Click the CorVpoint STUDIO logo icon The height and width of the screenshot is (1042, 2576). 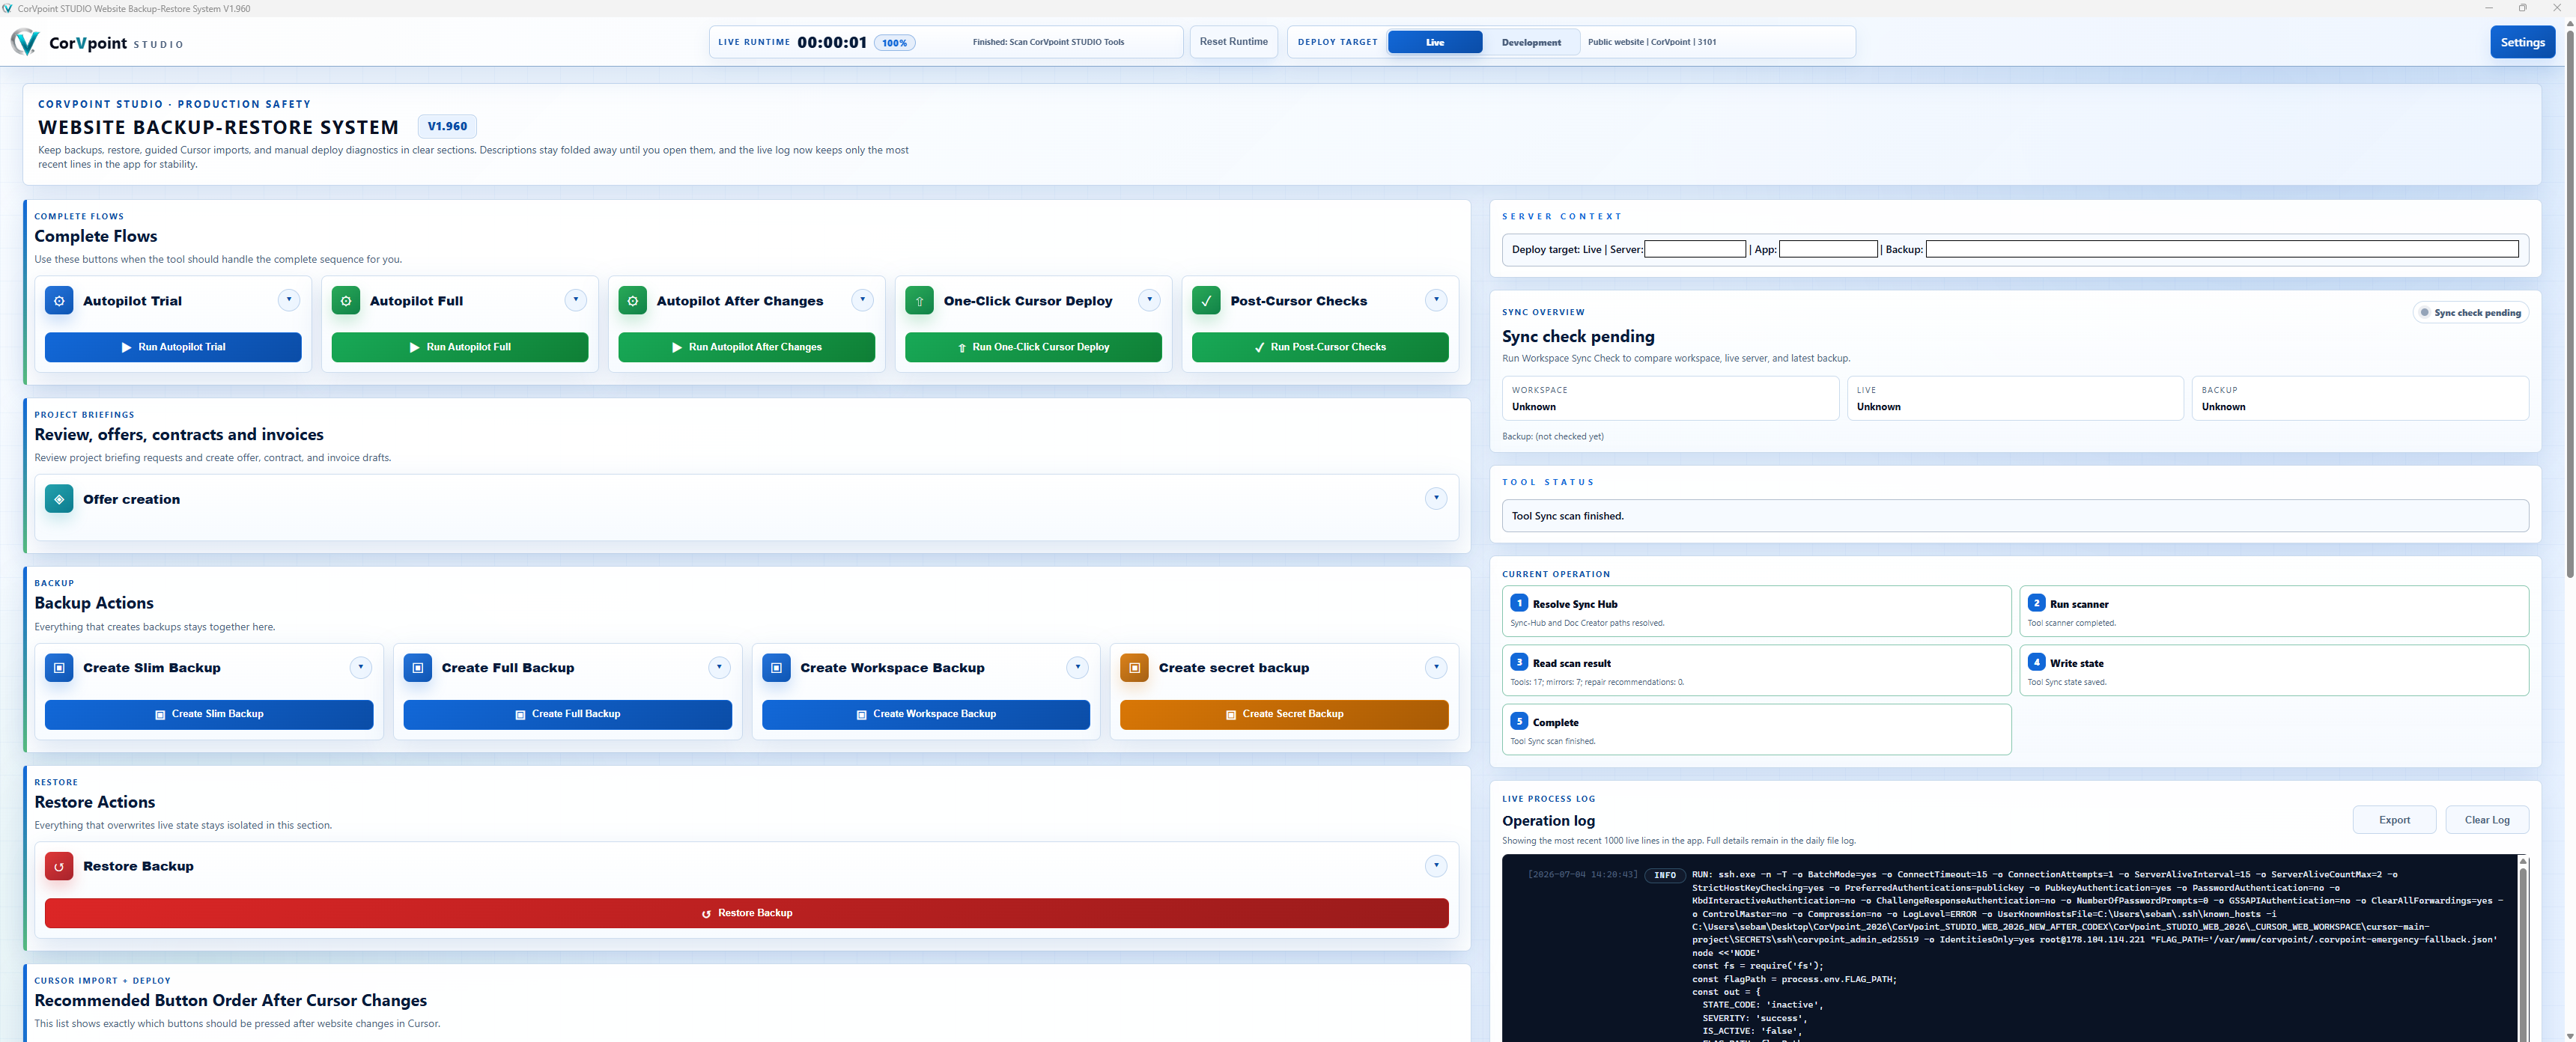pos(24,42)
